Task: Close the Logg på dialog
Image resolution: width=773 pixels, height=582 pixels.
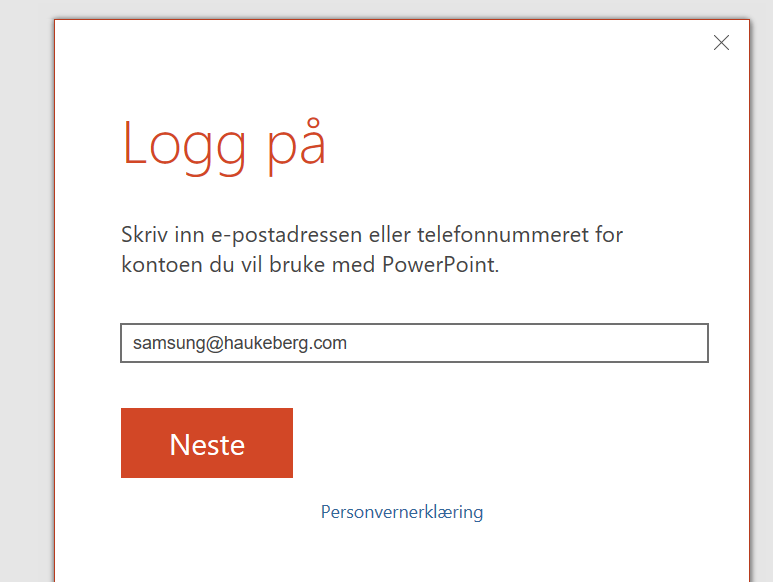Action: [x=721, y=42]
